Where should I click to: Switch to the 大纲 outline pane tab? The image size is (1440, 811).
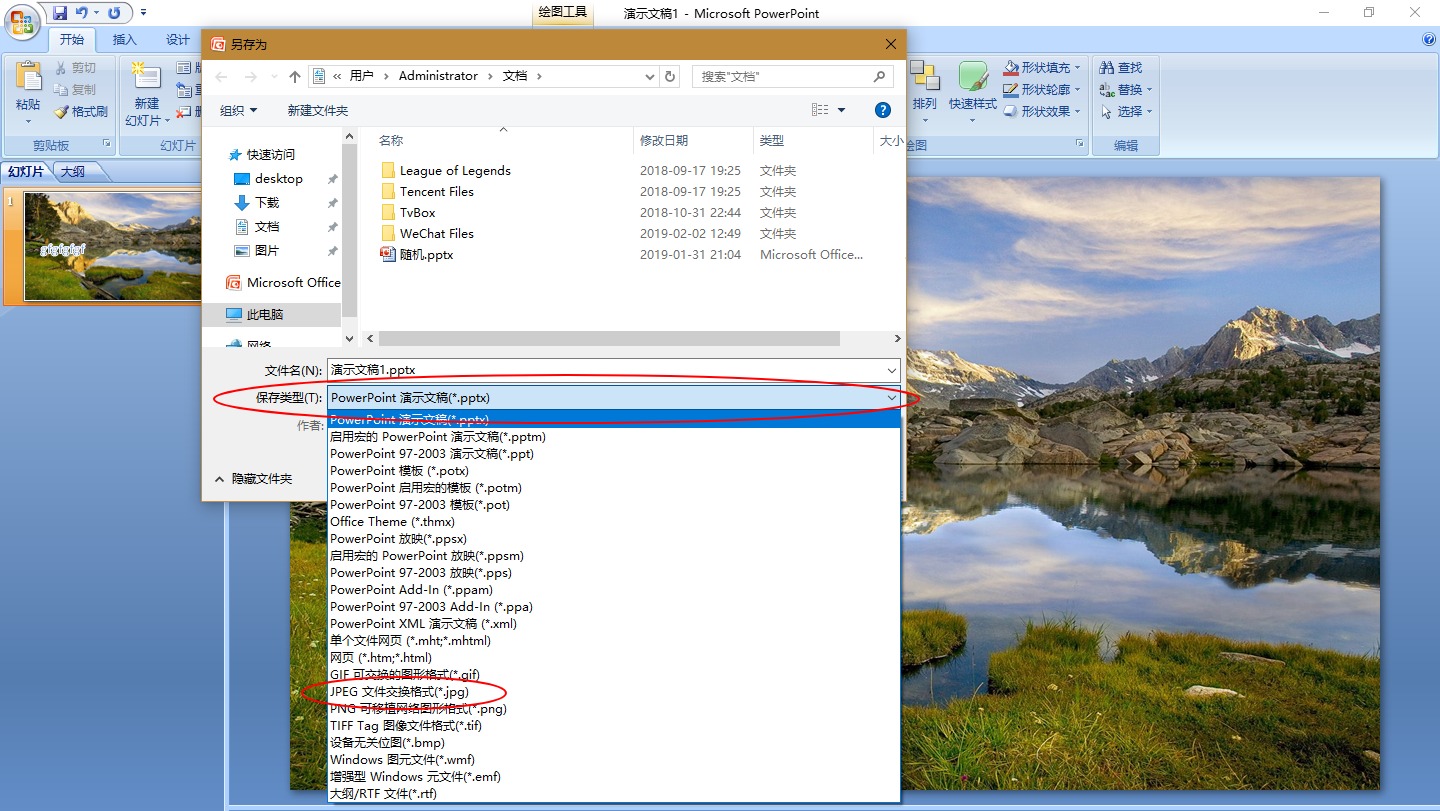click(x=73, y=172)
